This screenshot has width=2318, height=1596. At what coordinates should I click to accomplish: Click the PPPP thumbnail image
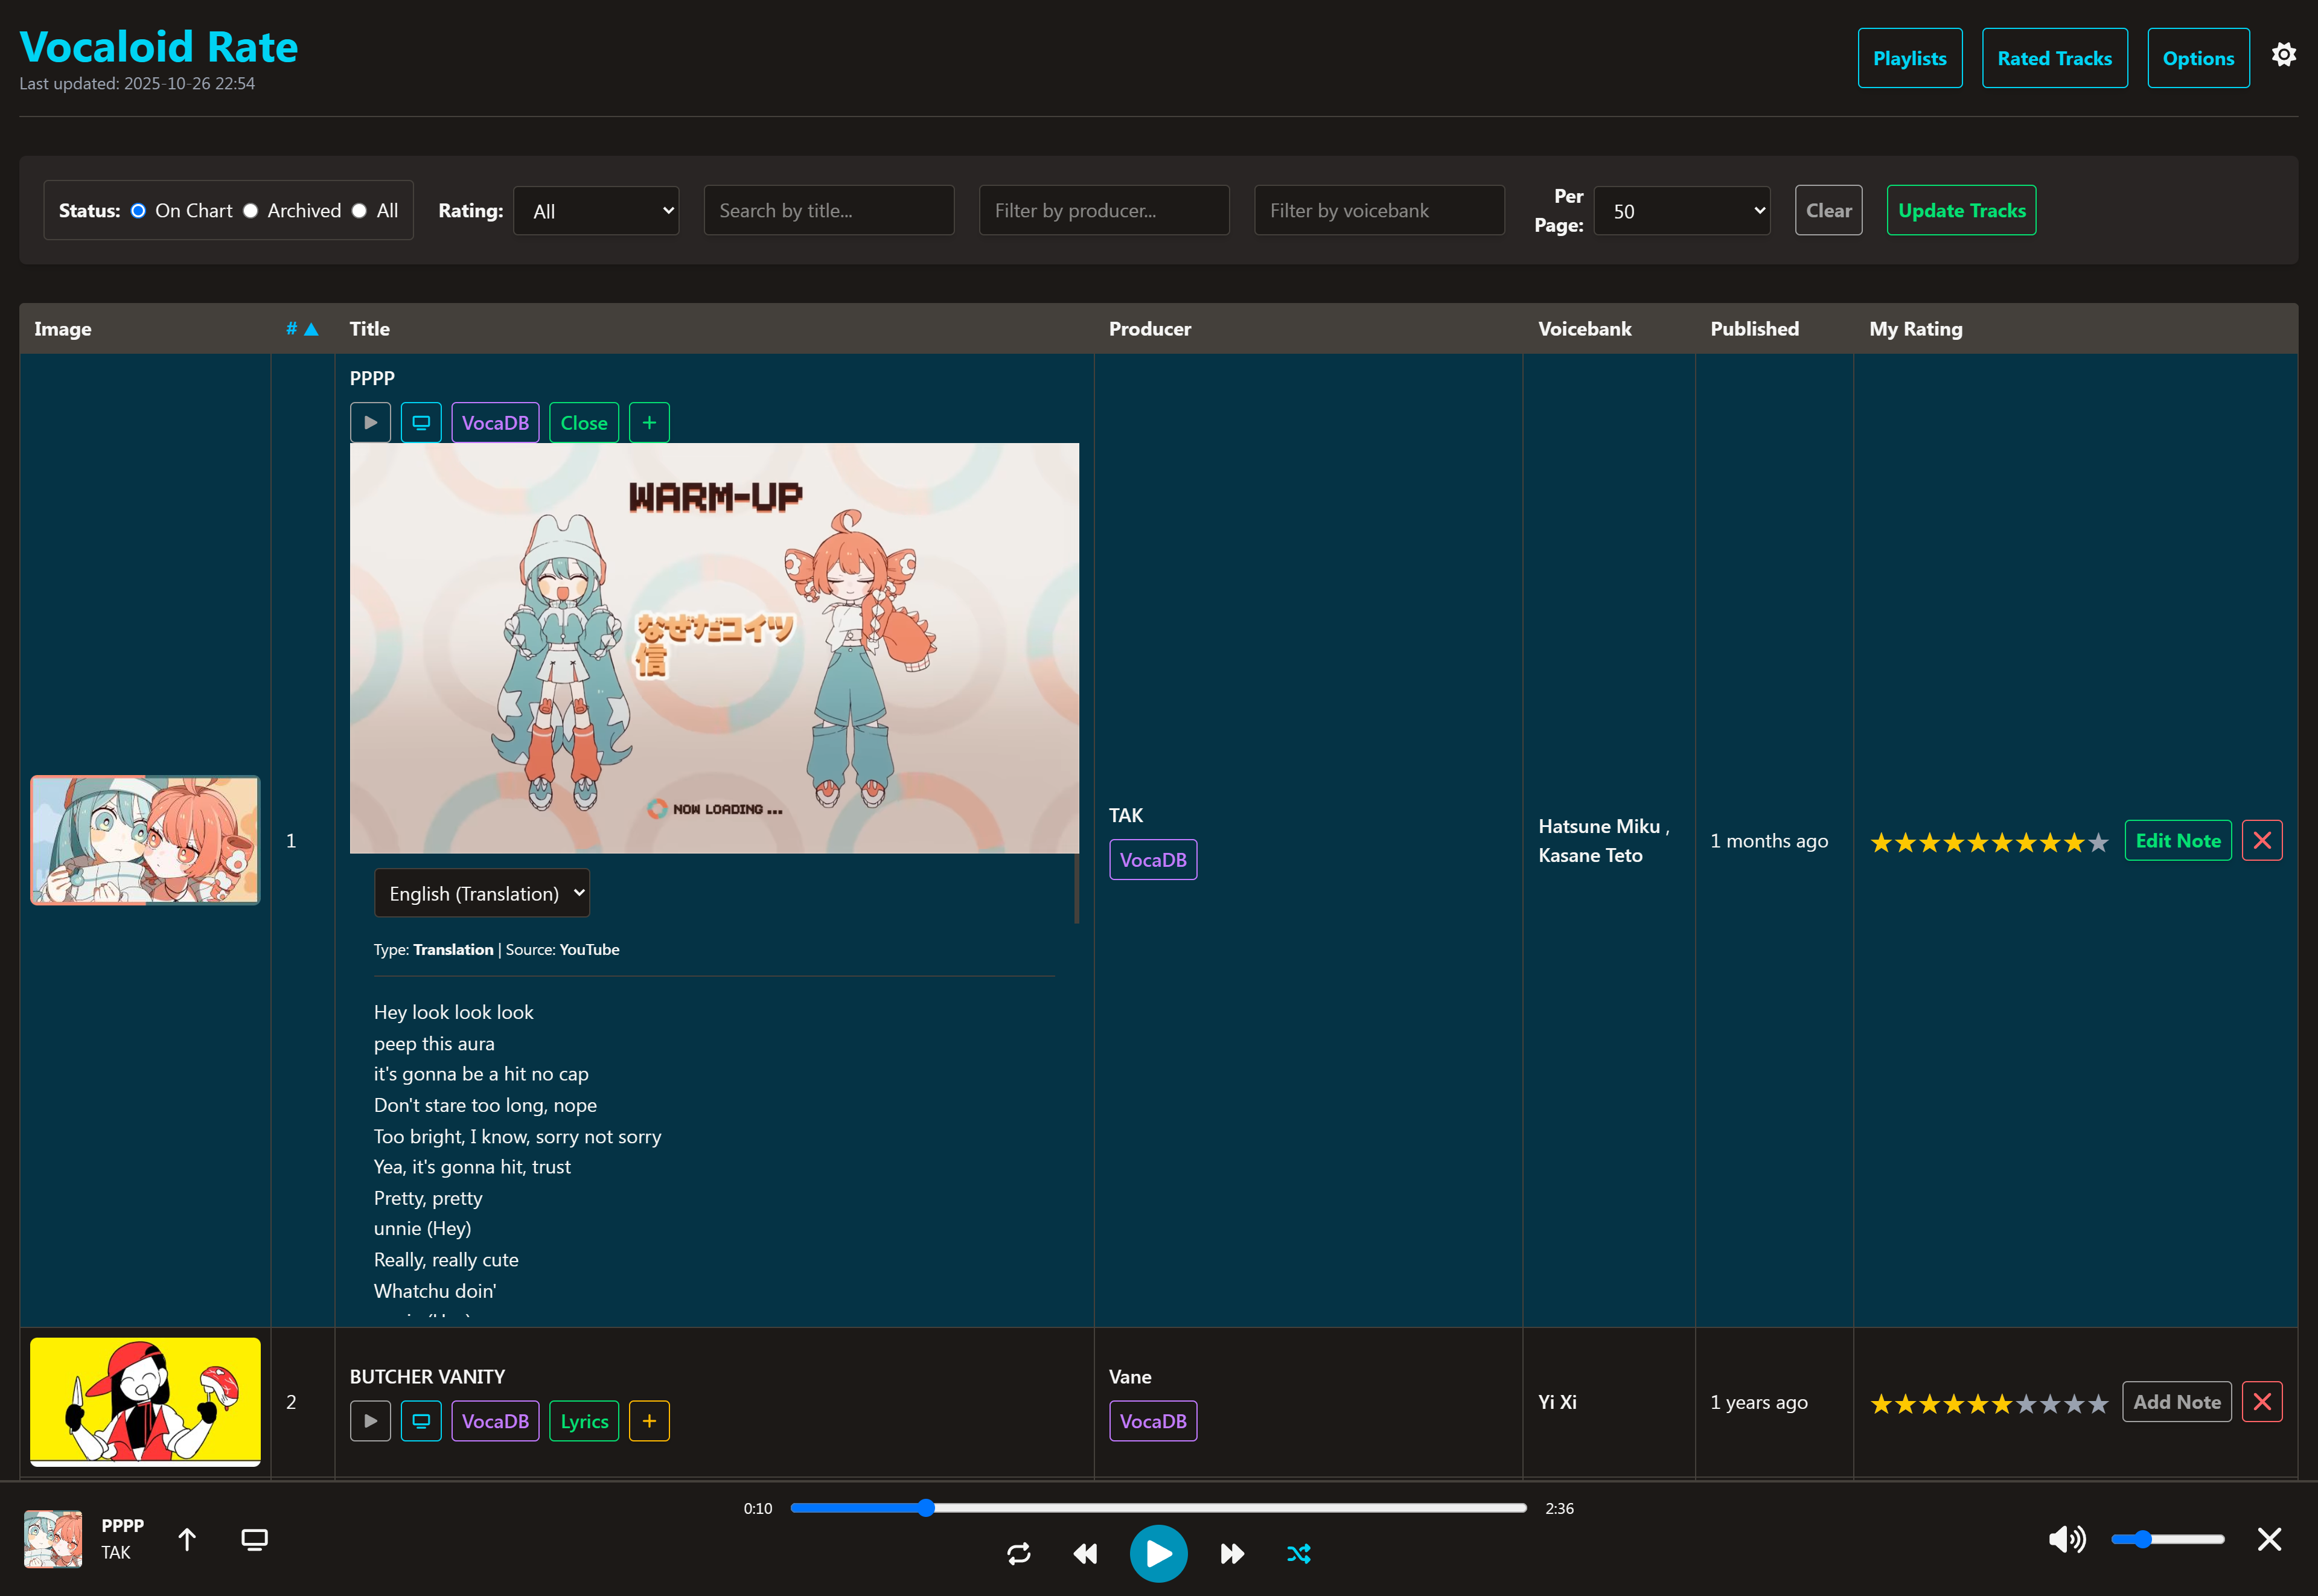pos(145,840)
